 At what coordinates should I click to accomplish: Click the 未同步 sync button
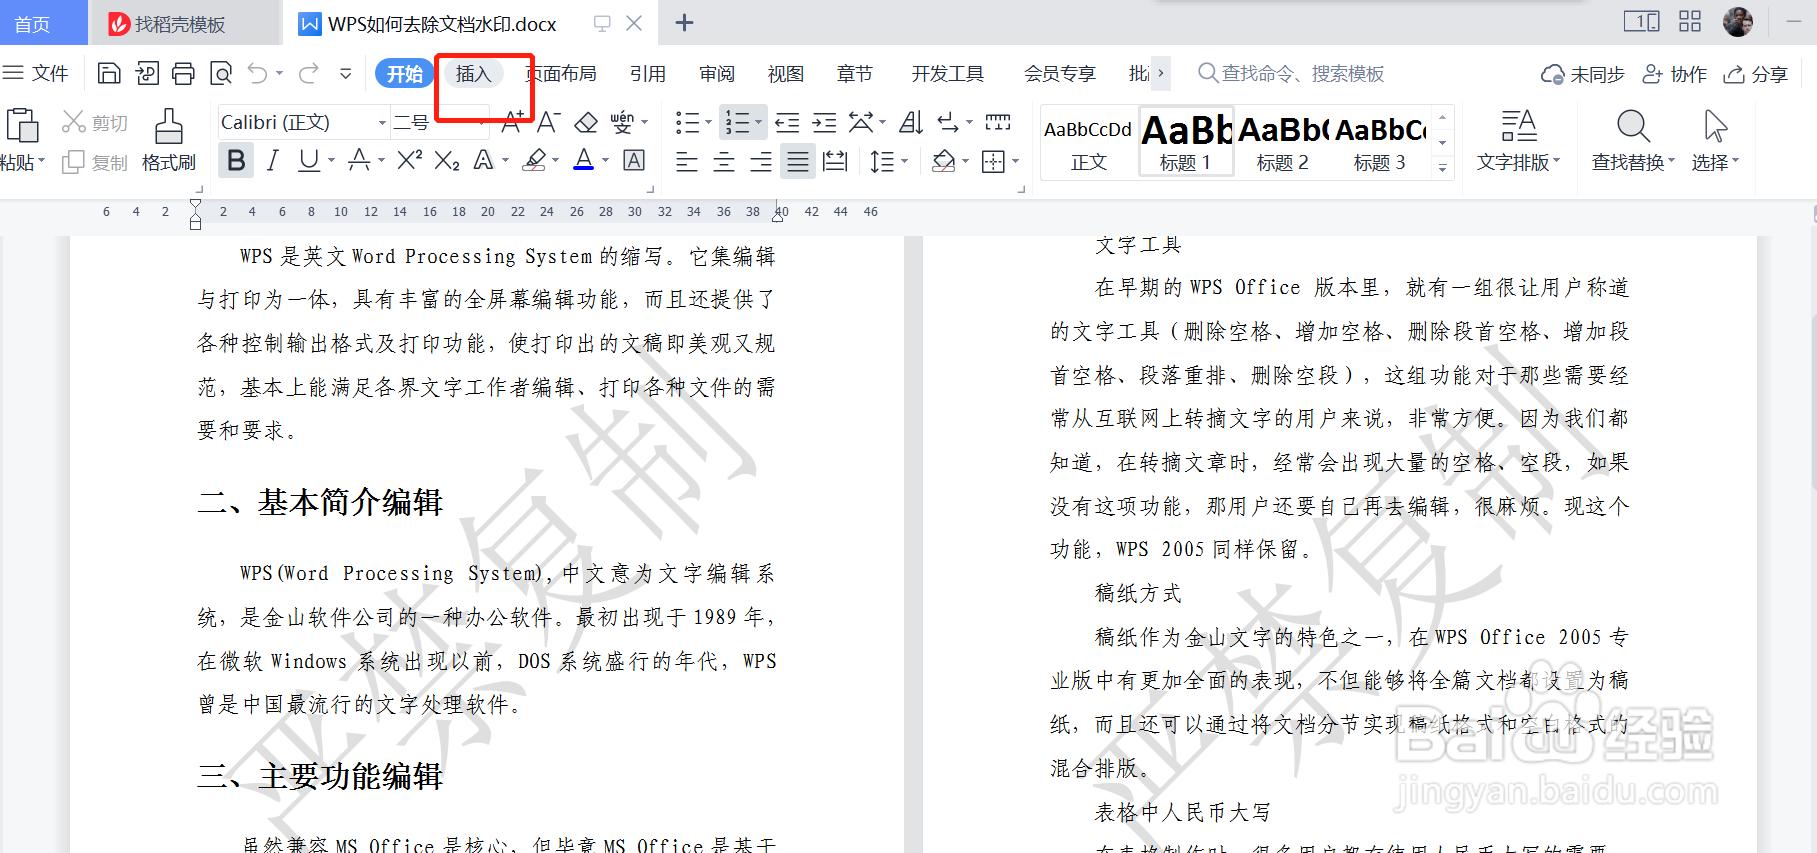[x=1582, y=74]
